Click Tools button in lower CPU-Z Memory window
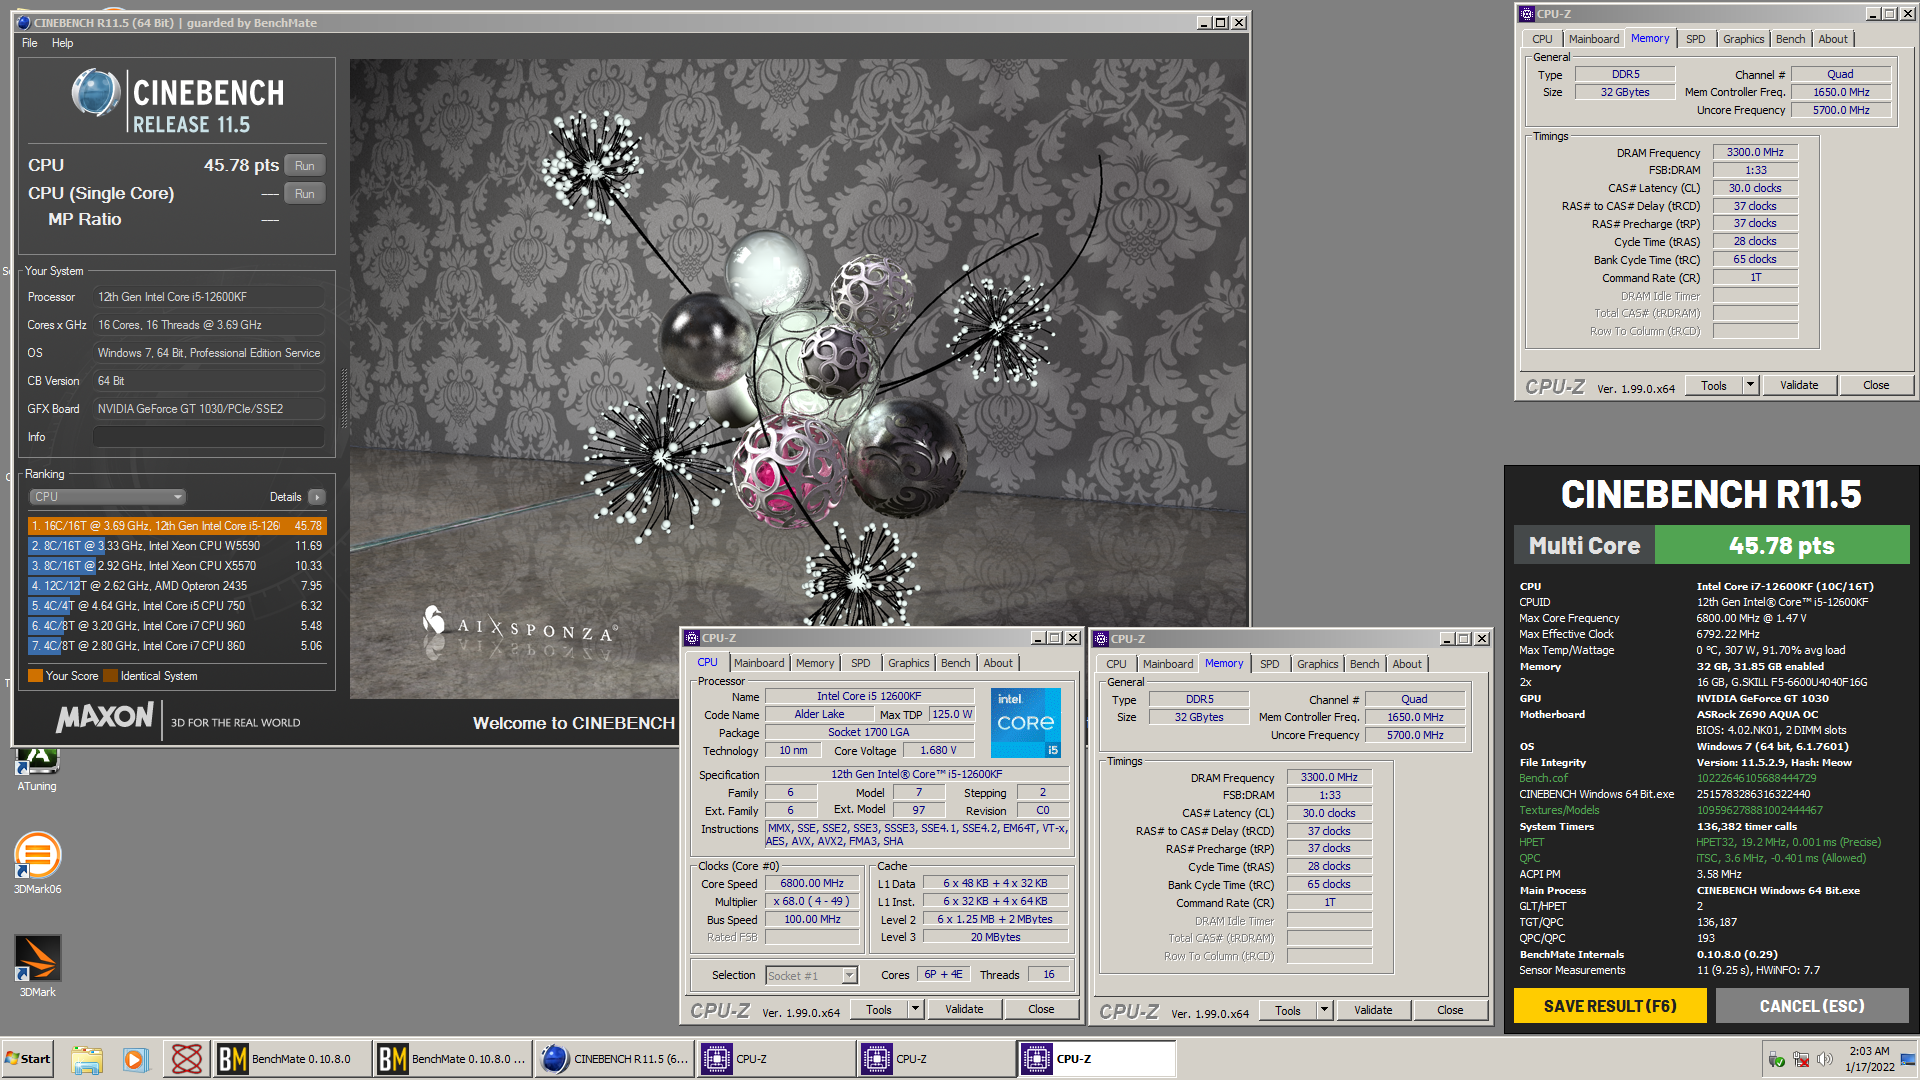 pos(1288,1010)
